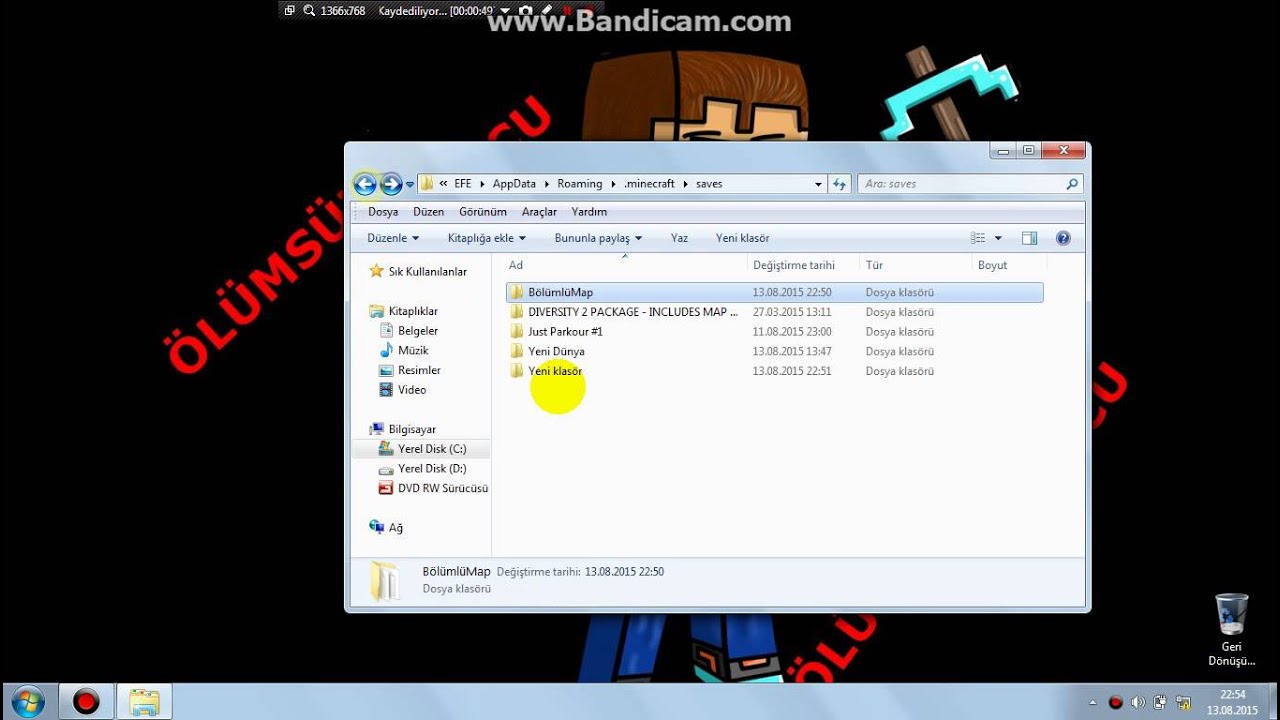Open Geri Dönüşüm recycle bin desktop icon
Screen dimensions: 1280x720
(1231, 630)
